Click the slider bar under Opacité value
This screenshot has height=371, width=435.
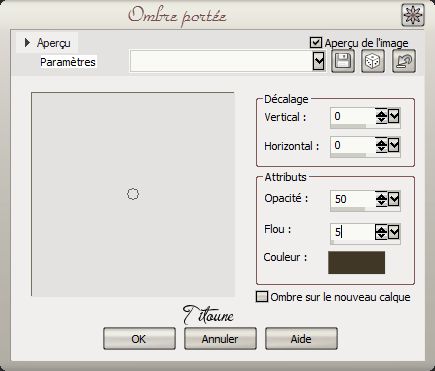(365, 209)
